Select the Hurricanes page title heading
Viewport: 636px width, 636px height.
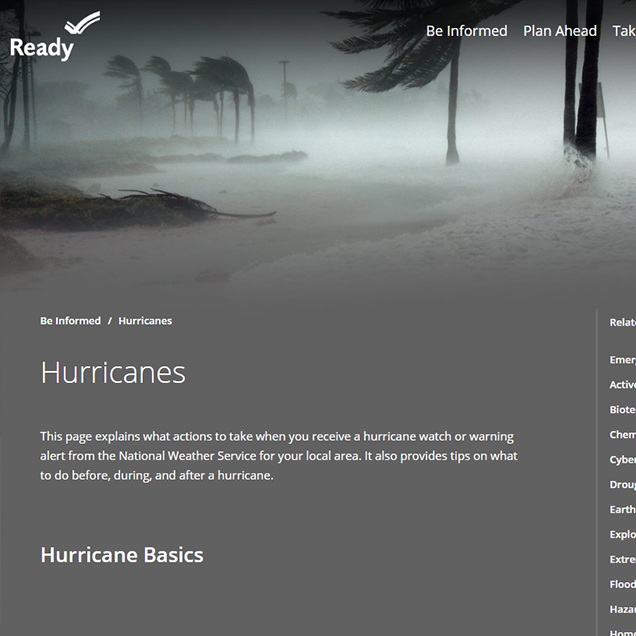click(x=113, y=373)
